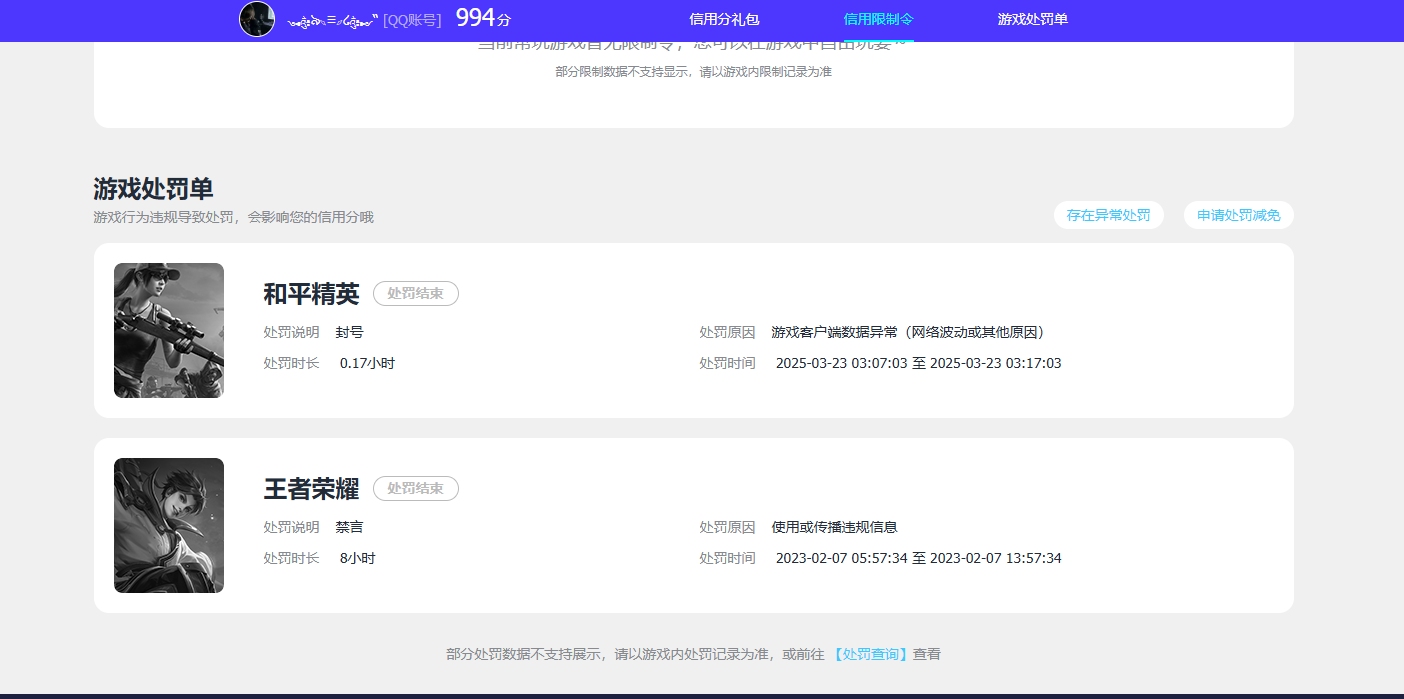Screen dimensions: 1404x699
Task: Open the 信用分礼包 tab
Action: pyautogui.click(x=724, y=19)
